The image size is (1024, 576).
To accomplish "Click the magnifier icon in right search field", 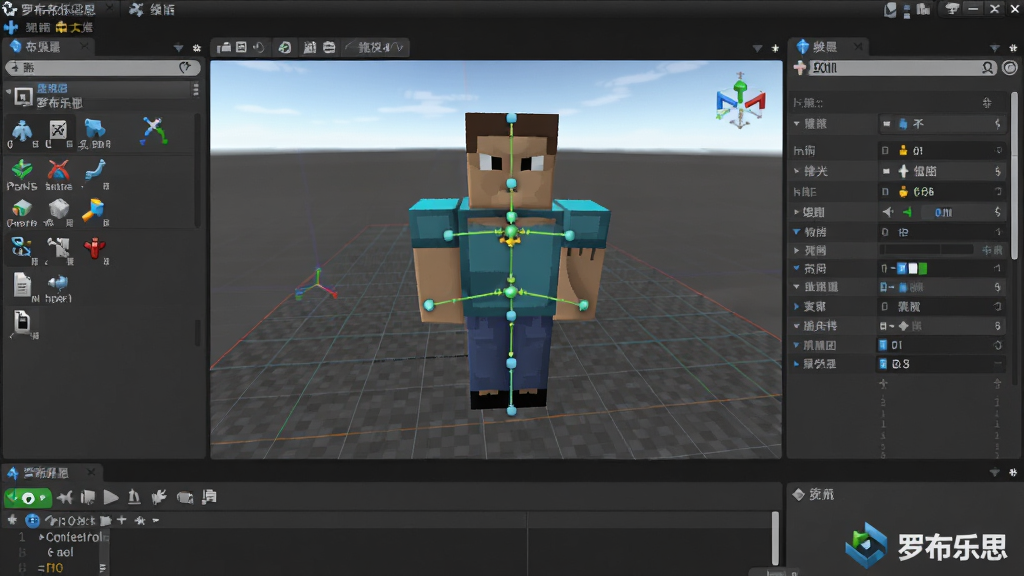I will point(987,68).
